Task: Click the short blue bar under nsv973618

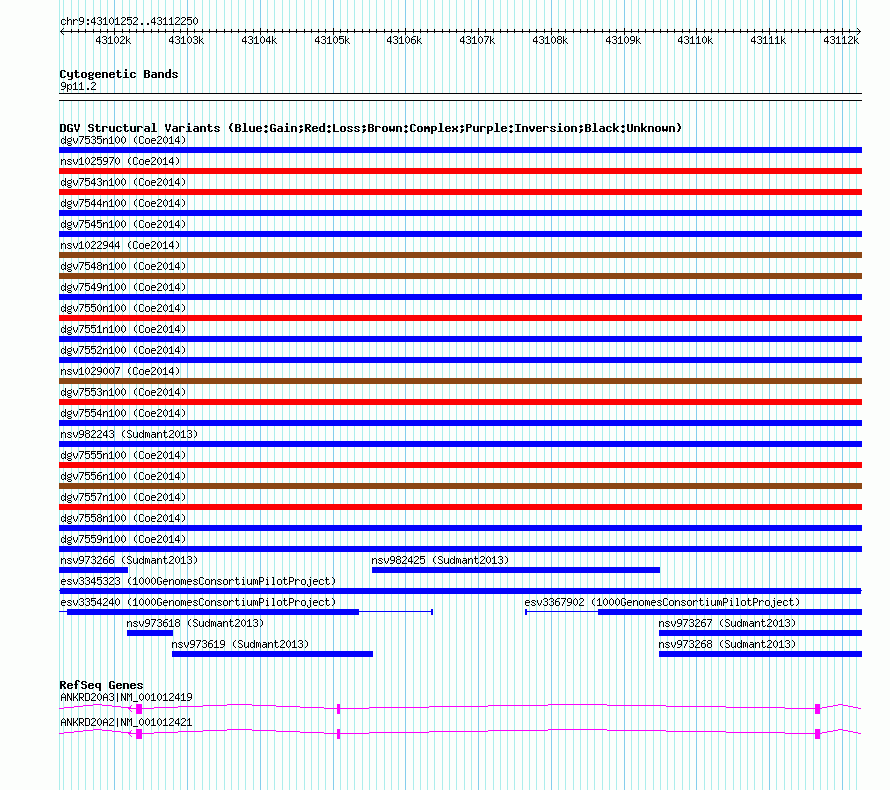Action: tap(150, 633)
